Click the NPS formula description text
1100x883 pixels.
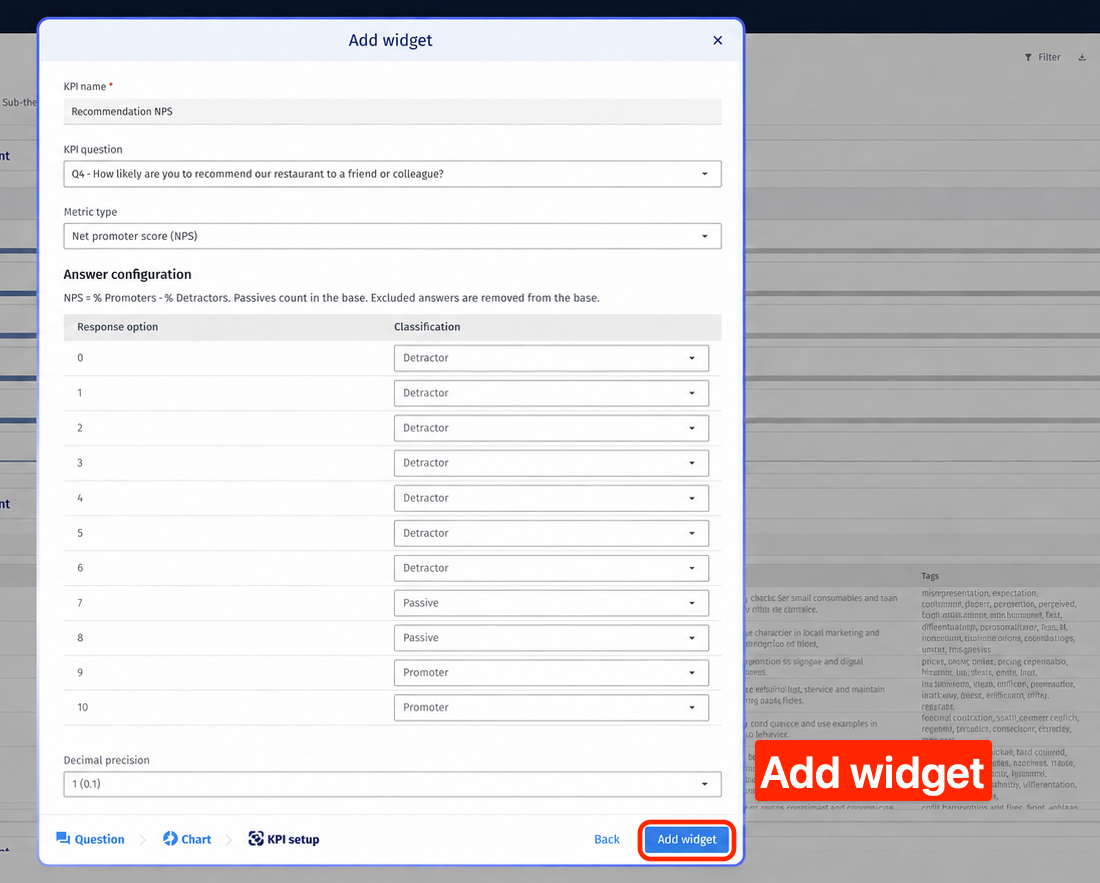331,298
